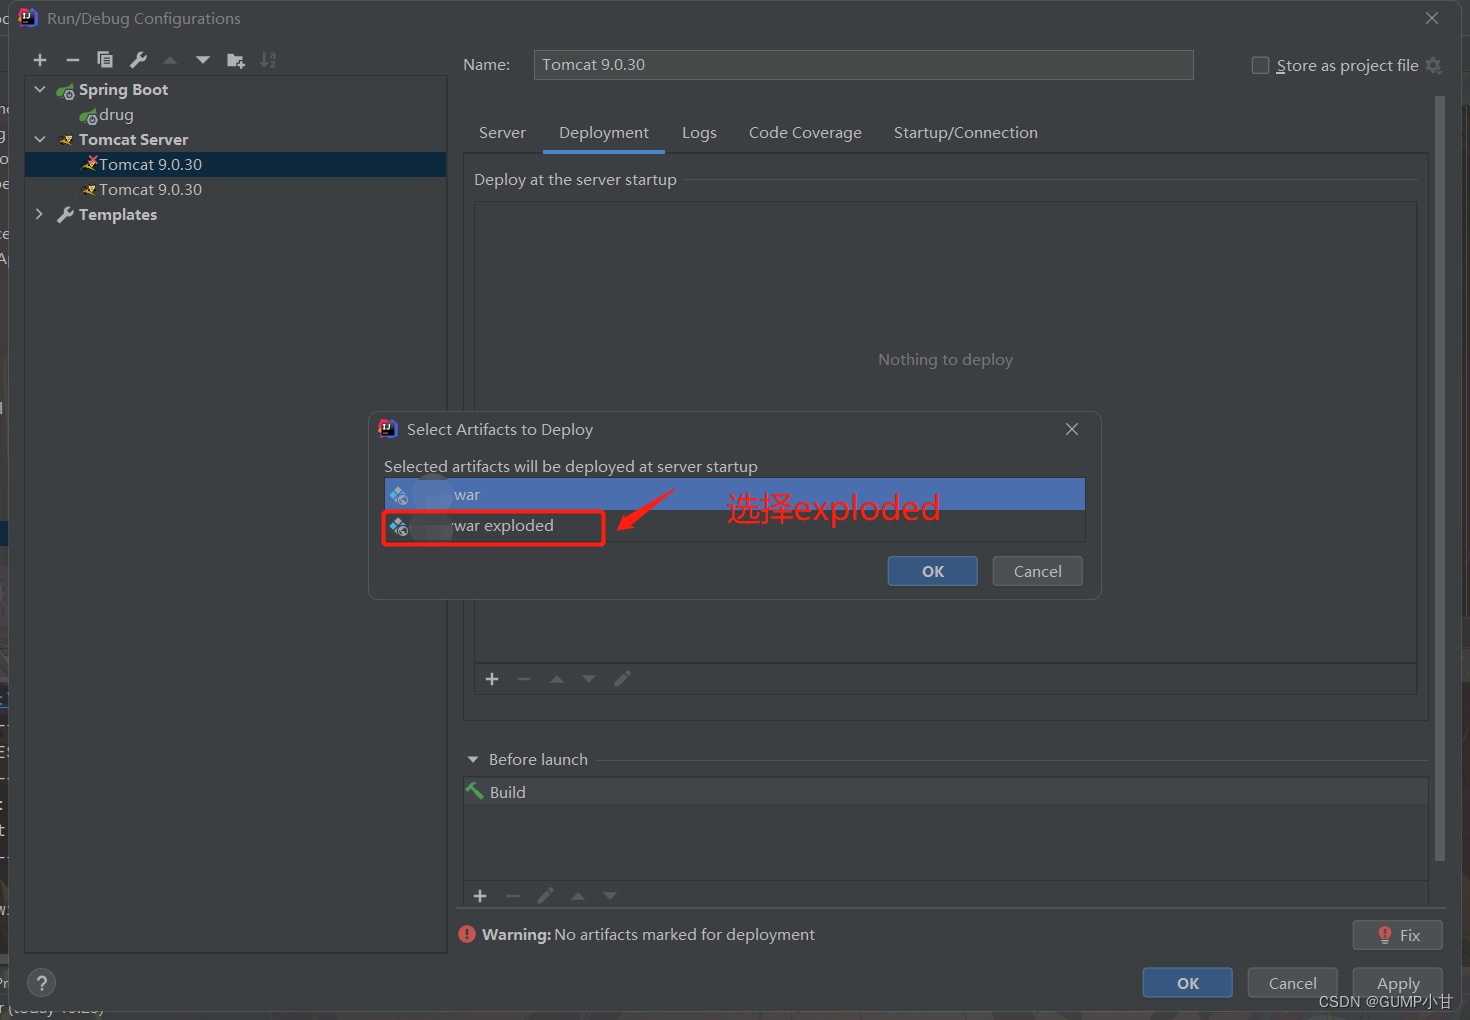Click the Apply button
1470x1020 pixels.
click(1397, 983)
